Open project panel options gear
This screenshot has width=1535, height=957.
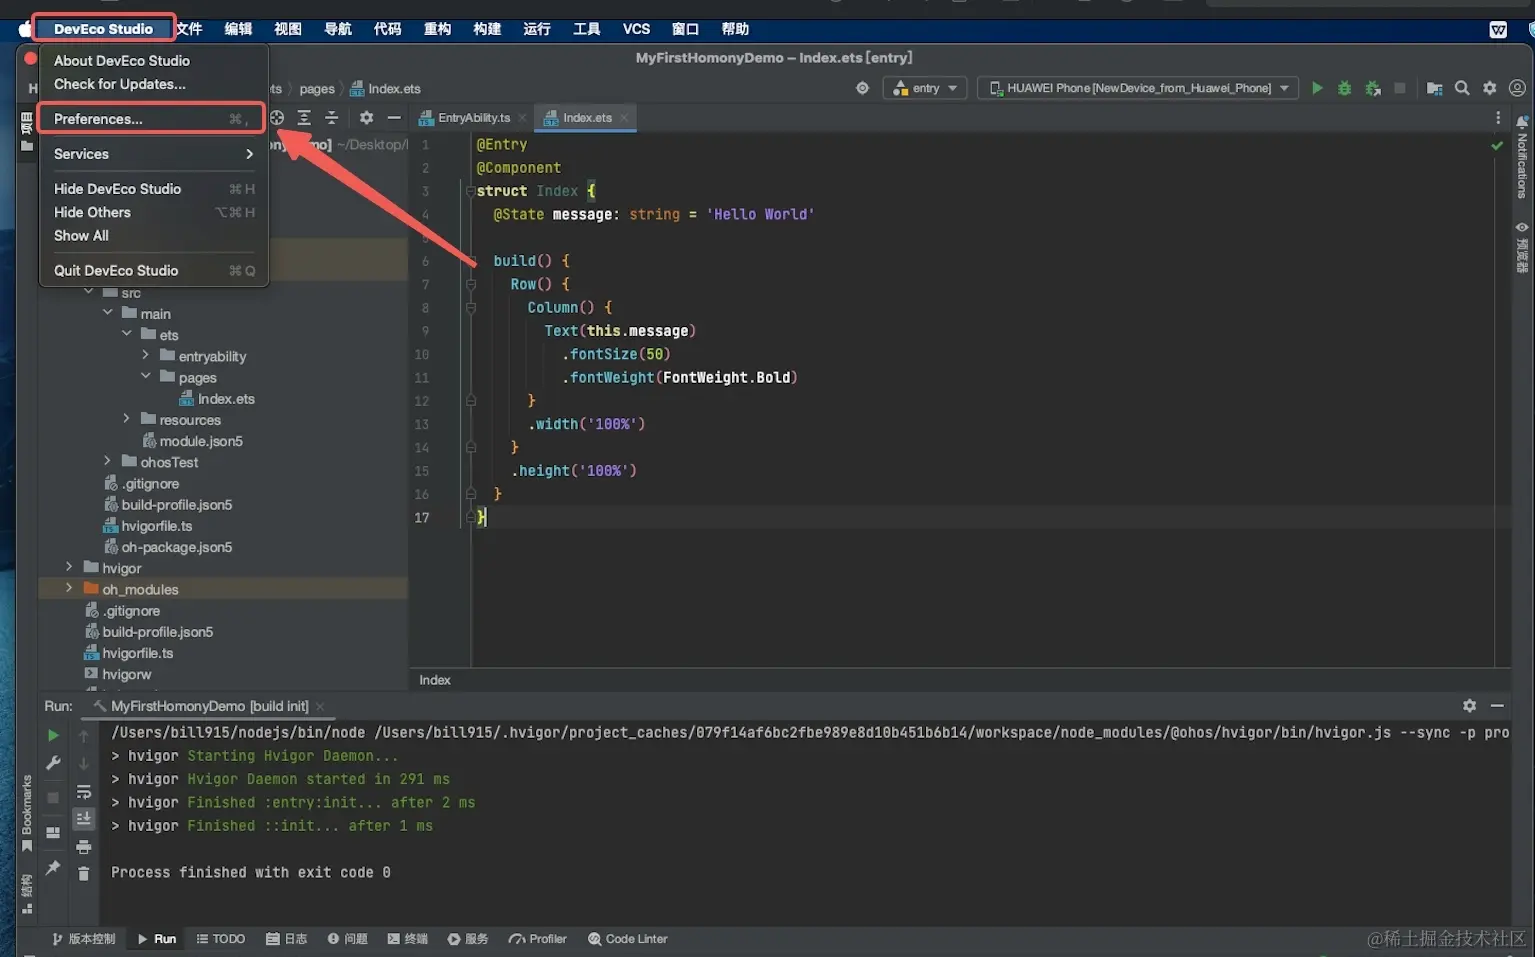(366, 118)
